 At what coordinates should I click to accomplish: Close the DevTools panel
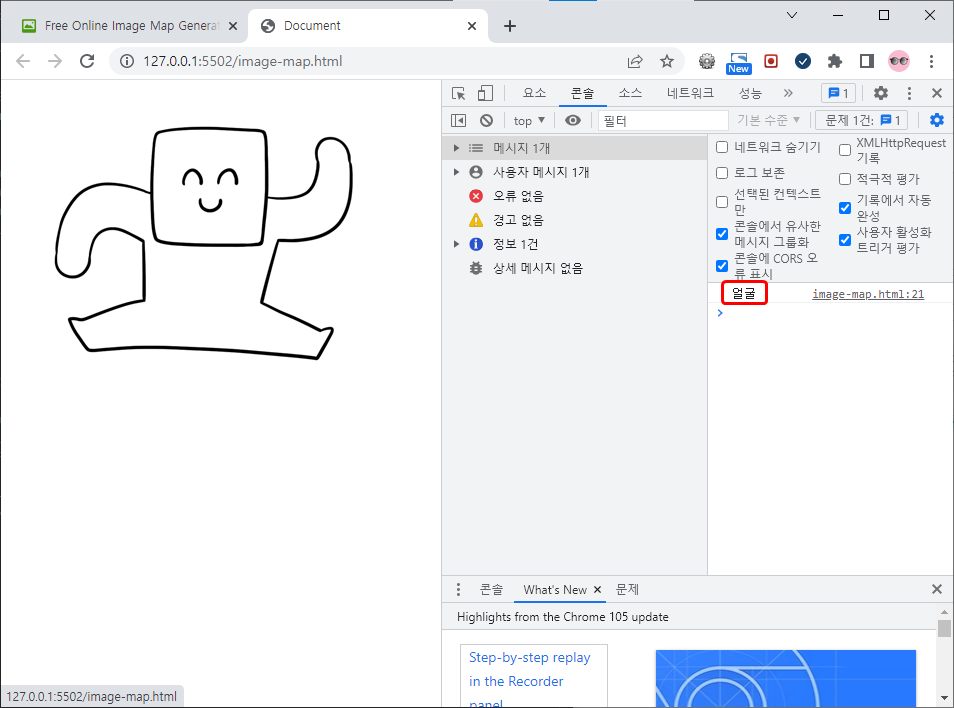pyautogui.click(x=937, y=93)
